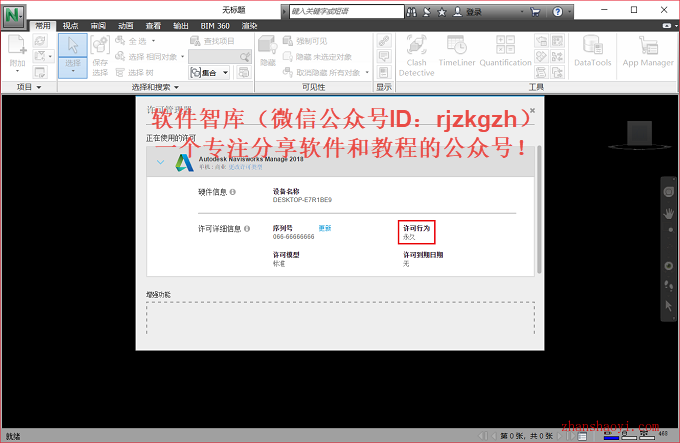Image resolution: width=680 pixels, height=443 pixels.
Task: Click the navigation bar select cursor tool
Action: tap(669, 306)
